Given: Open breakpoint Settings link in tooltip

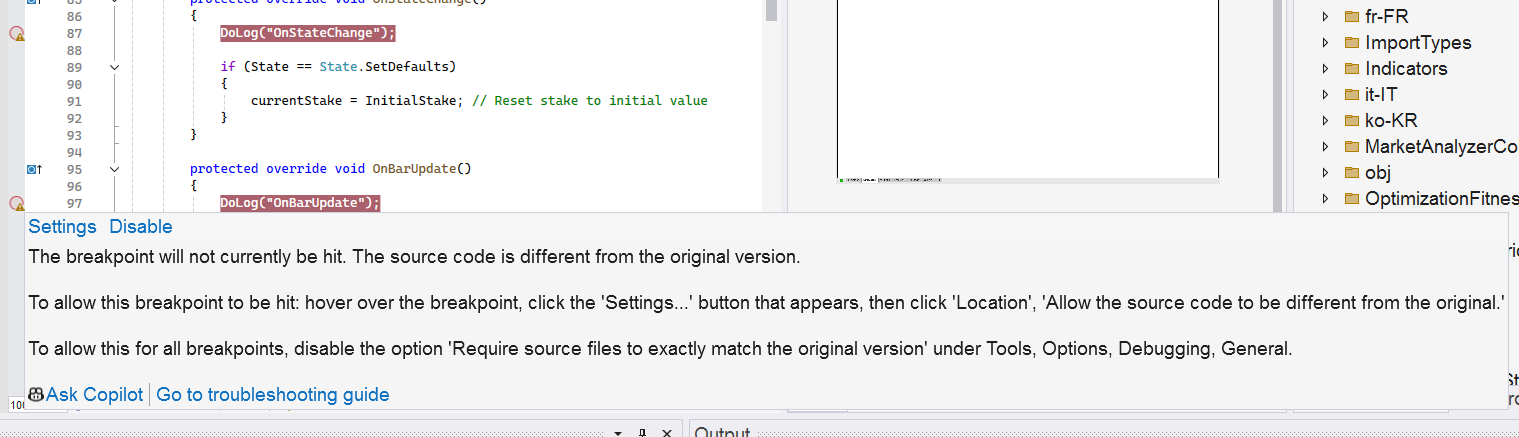Looking at the screenshot, I should tap(62, 227).
